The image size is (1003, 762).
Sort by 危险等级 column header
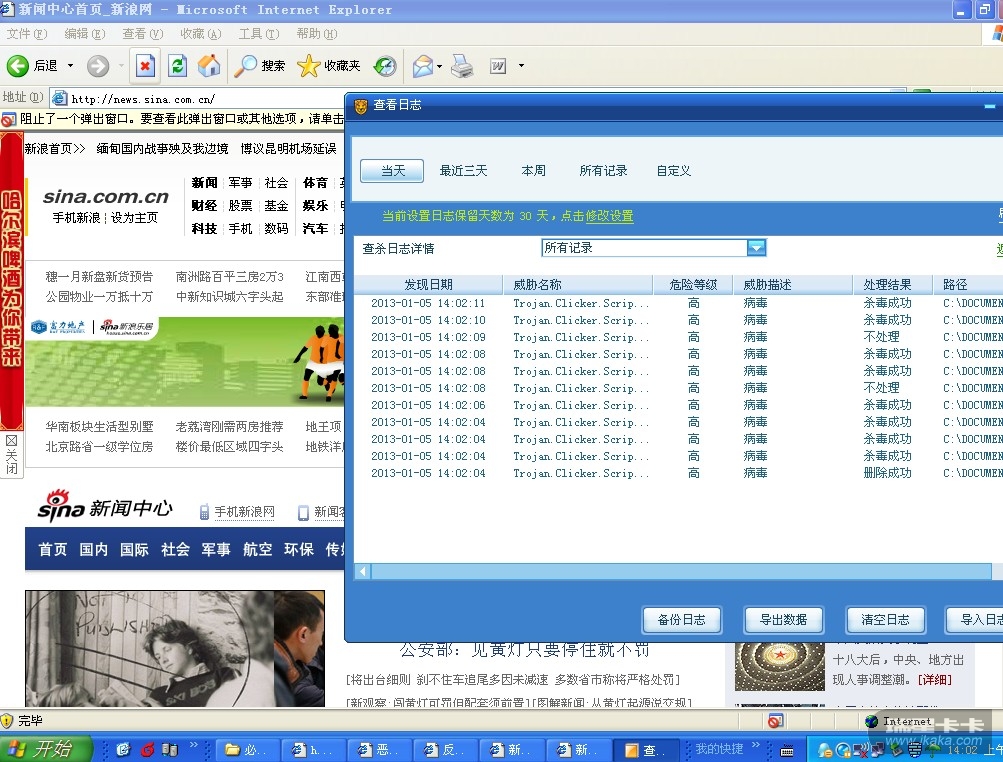point(693,285)
